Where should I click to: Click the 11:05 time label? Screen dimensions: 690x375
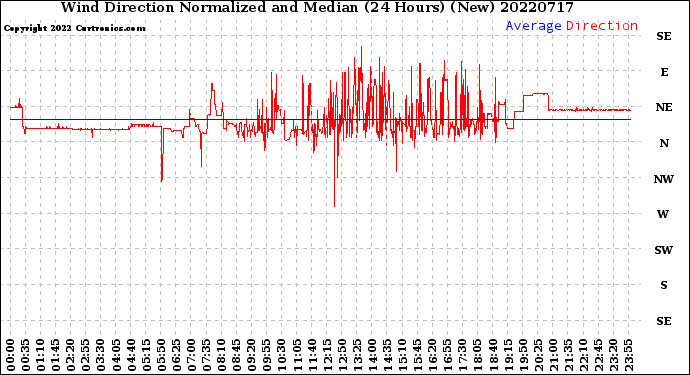296,355
